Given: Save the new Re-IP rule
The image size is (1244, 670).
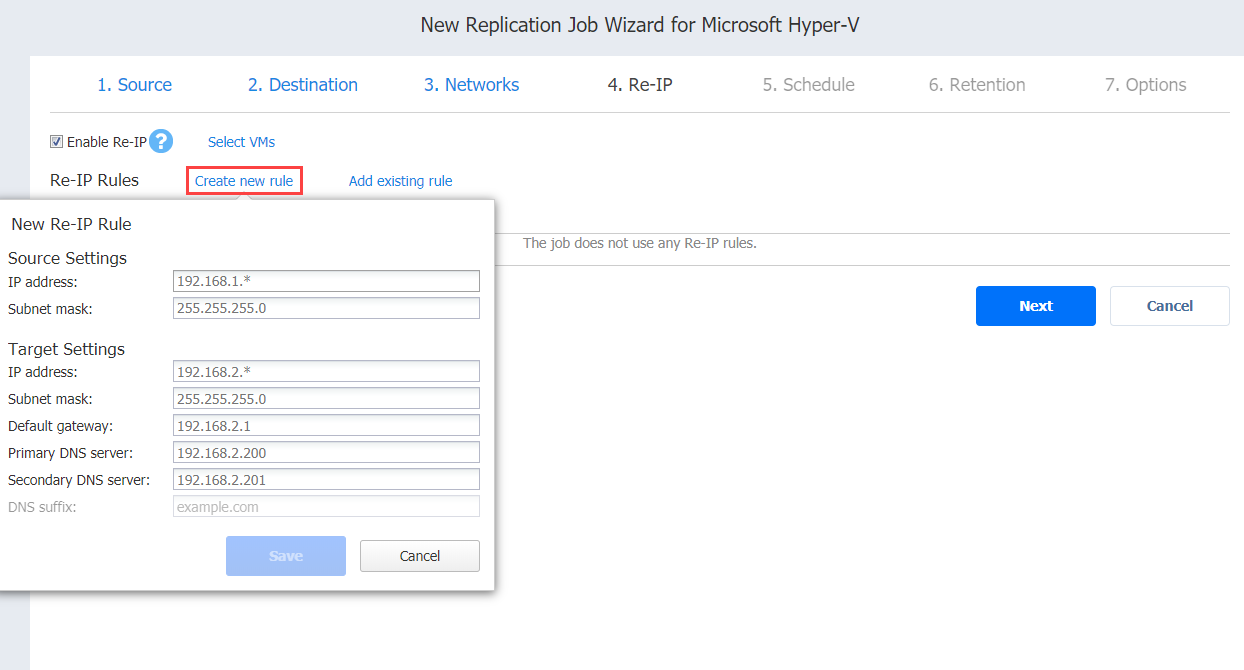Looking at the screenshot, I should [286, 556].
